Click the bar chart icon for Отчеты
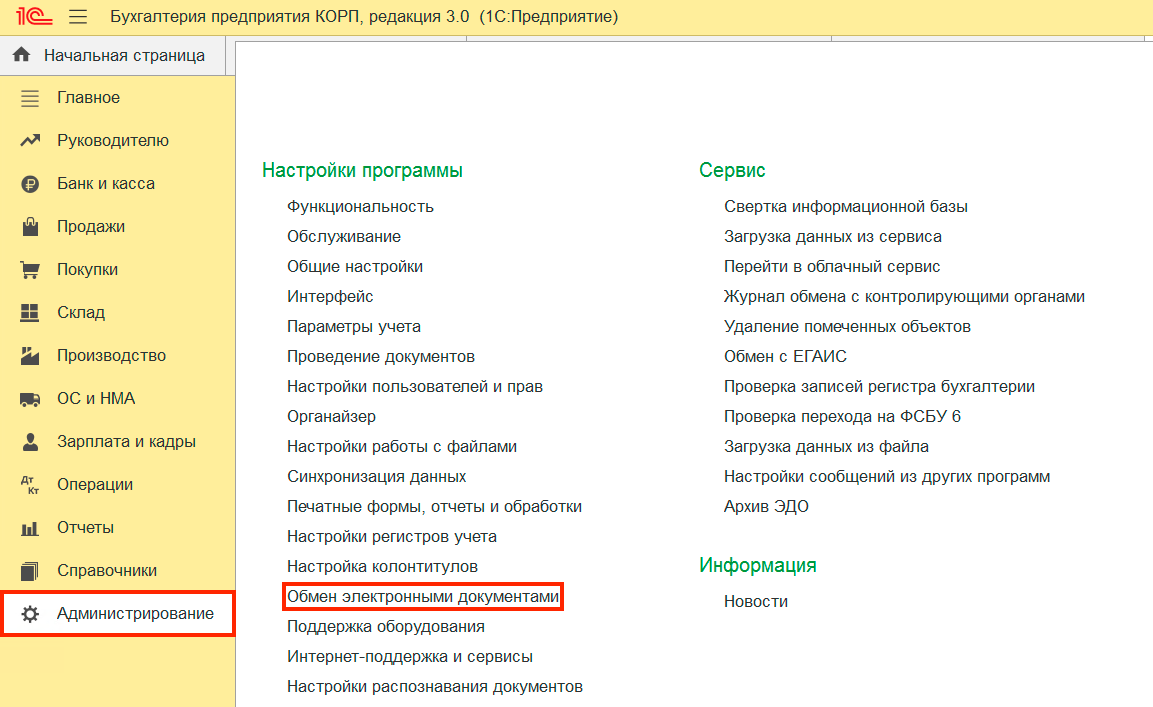The width and height of the screenshot is (1153, 707). click(30, 528)
